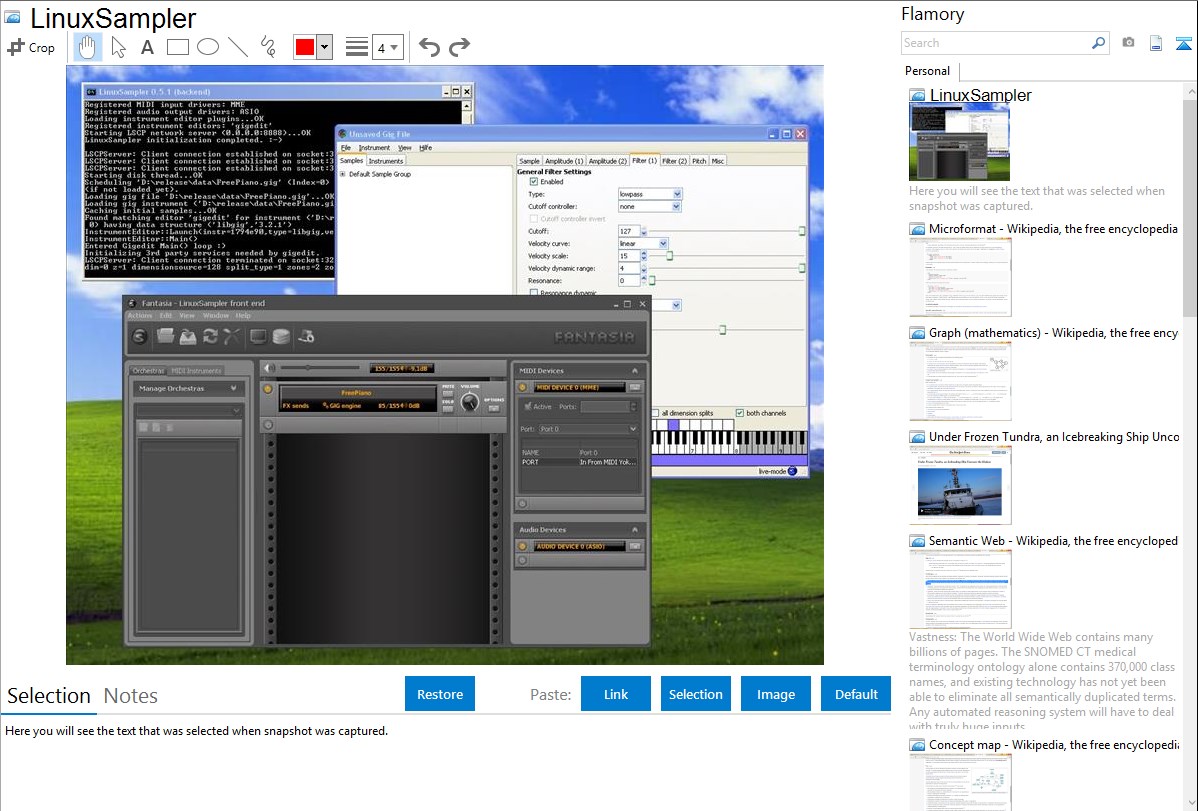Toggle "all dimension splits" checkbox in Gig File window
This screenshot has width=1198, height=811.
[x=655, y=413]
